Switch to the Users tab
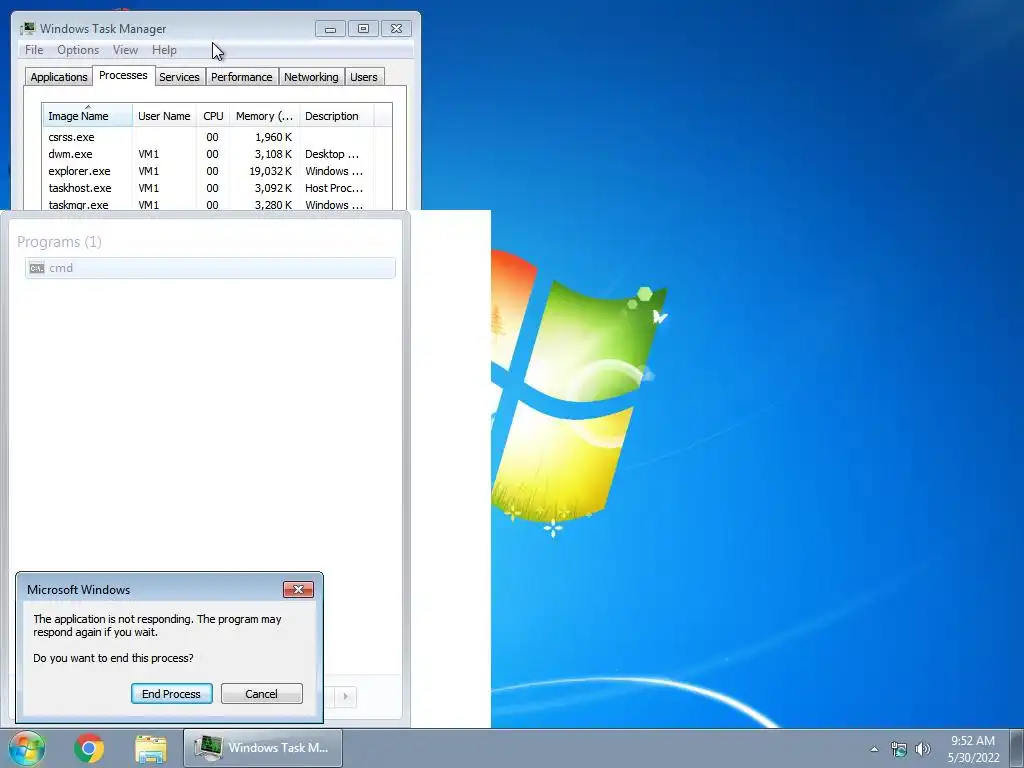 click(x=364, y=77)
